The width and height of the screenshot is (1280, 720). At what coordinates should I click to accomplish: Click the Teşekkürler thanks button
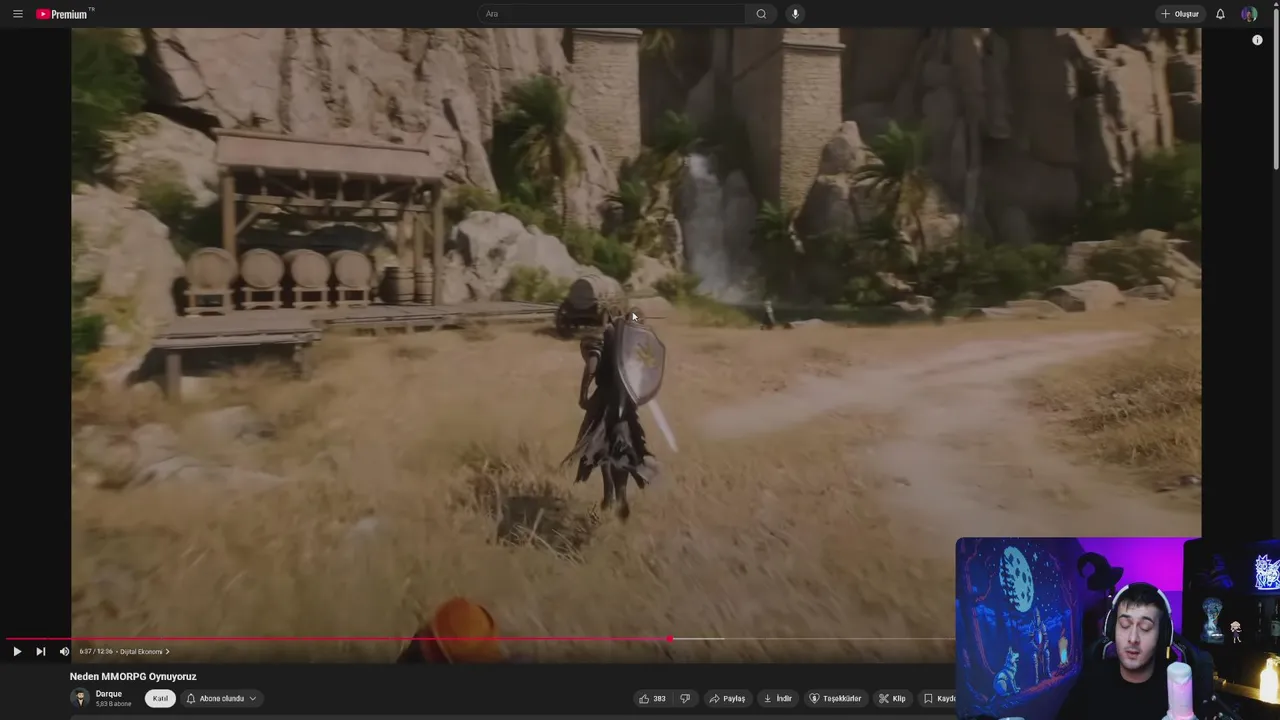[836, 698]
